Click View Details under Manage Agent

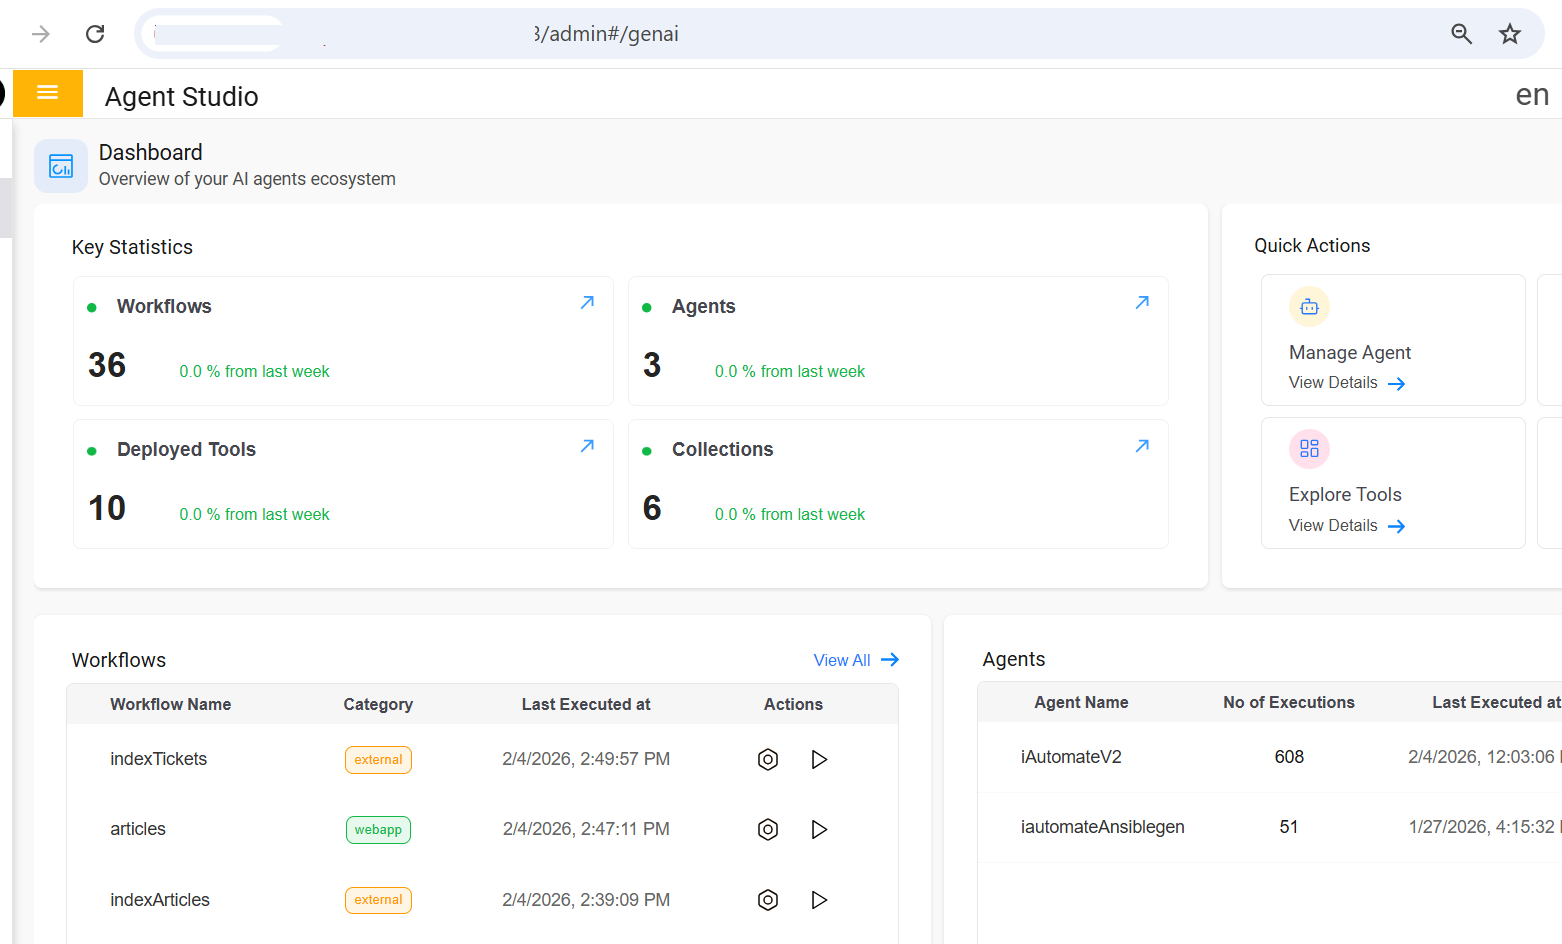(1346, 383)
